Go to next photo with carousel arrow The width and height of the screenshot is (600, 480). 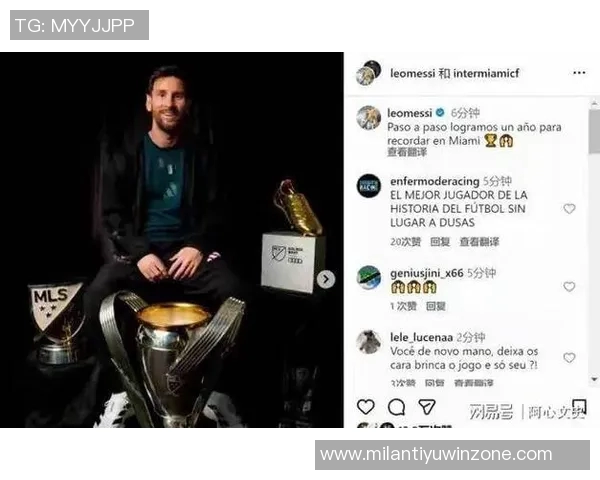point(326,279)
